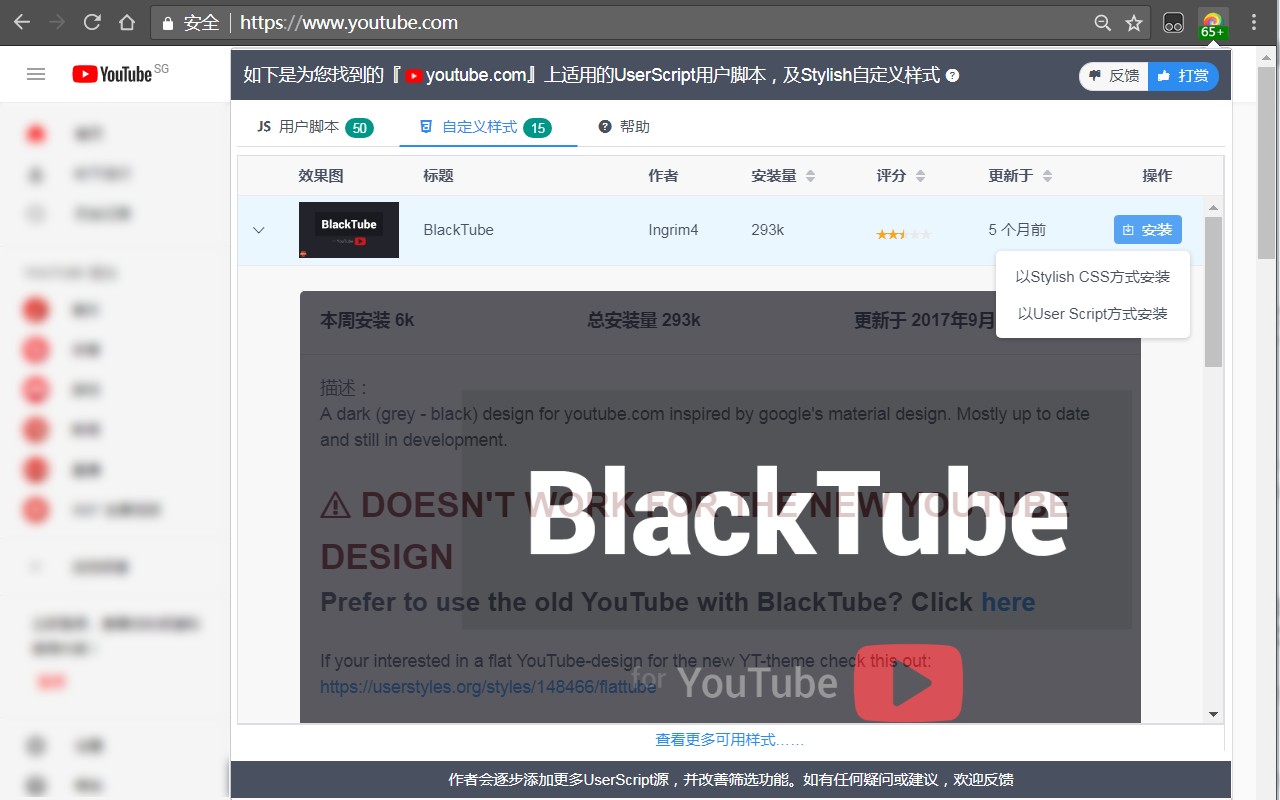Click the 打赏 donate button
This screenshot has height=800, width=1280.
click(1183, 76)
